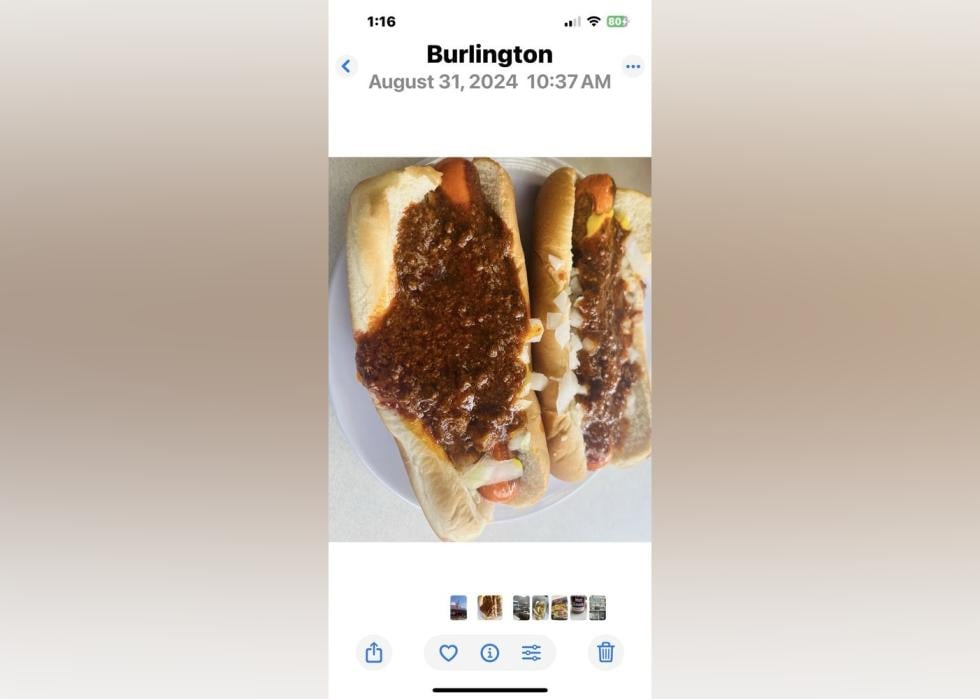The height and width of the screenshot is (699, 980).
Task: Tap the Wi-Fi status icon
Action: tap(594, 21)
